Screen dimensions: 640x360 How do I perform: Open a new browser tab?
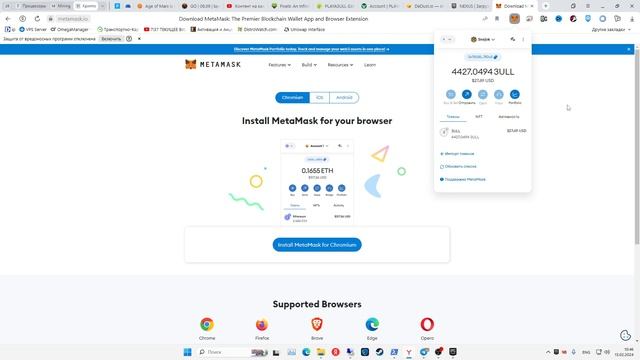546,6
